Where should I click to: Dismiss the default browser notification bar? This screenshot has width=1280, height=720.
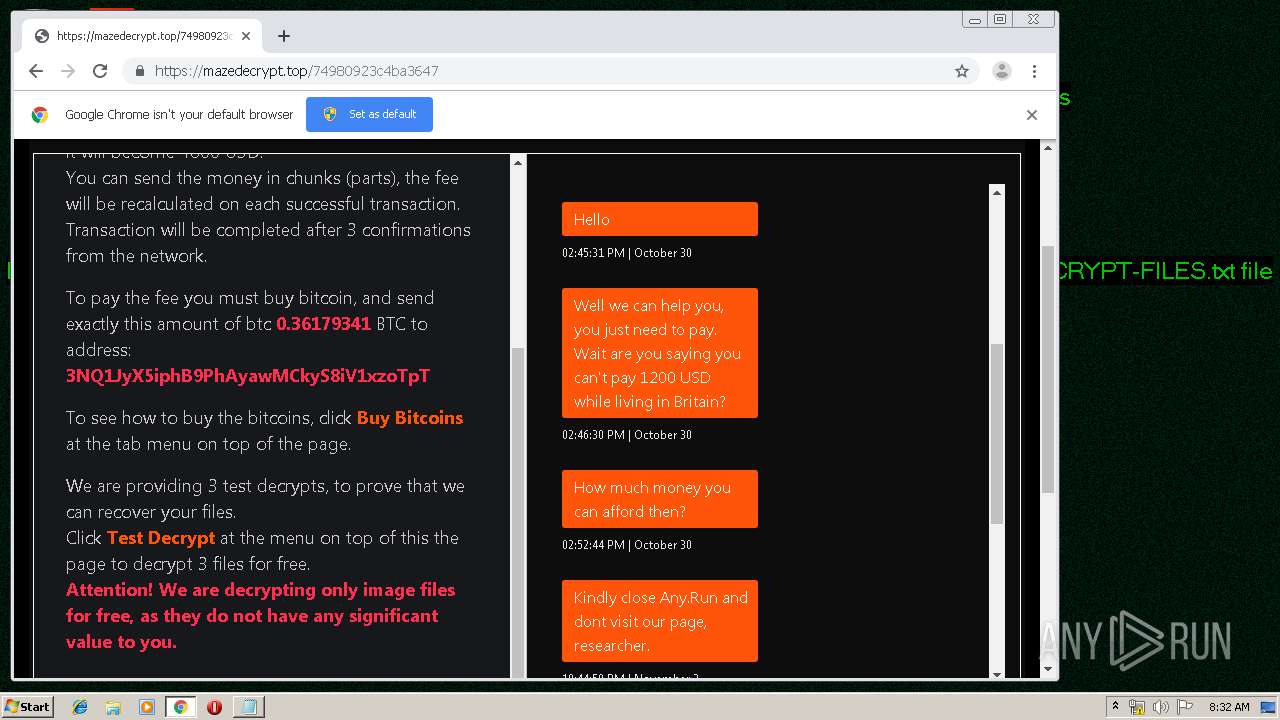(1032, 115)
